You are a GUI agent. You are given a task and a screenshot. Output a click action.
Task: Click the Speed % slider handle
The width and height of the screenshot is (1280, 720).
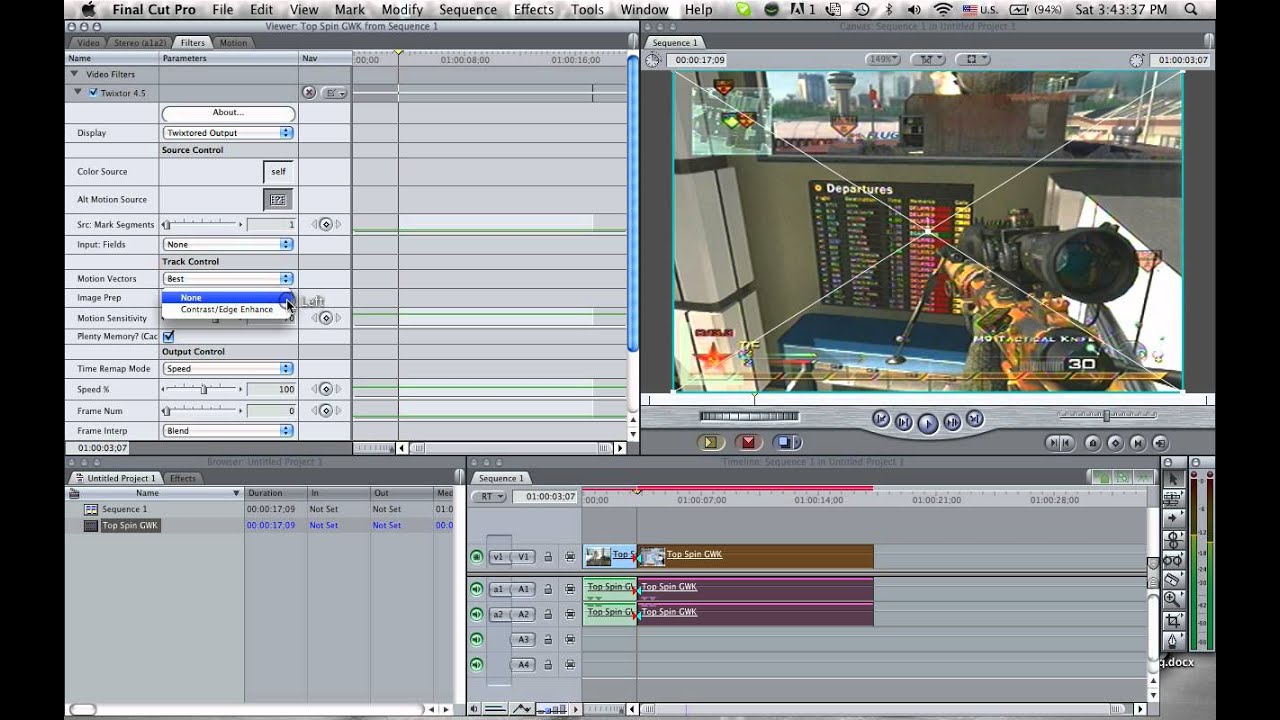click(x=204, y=389)
